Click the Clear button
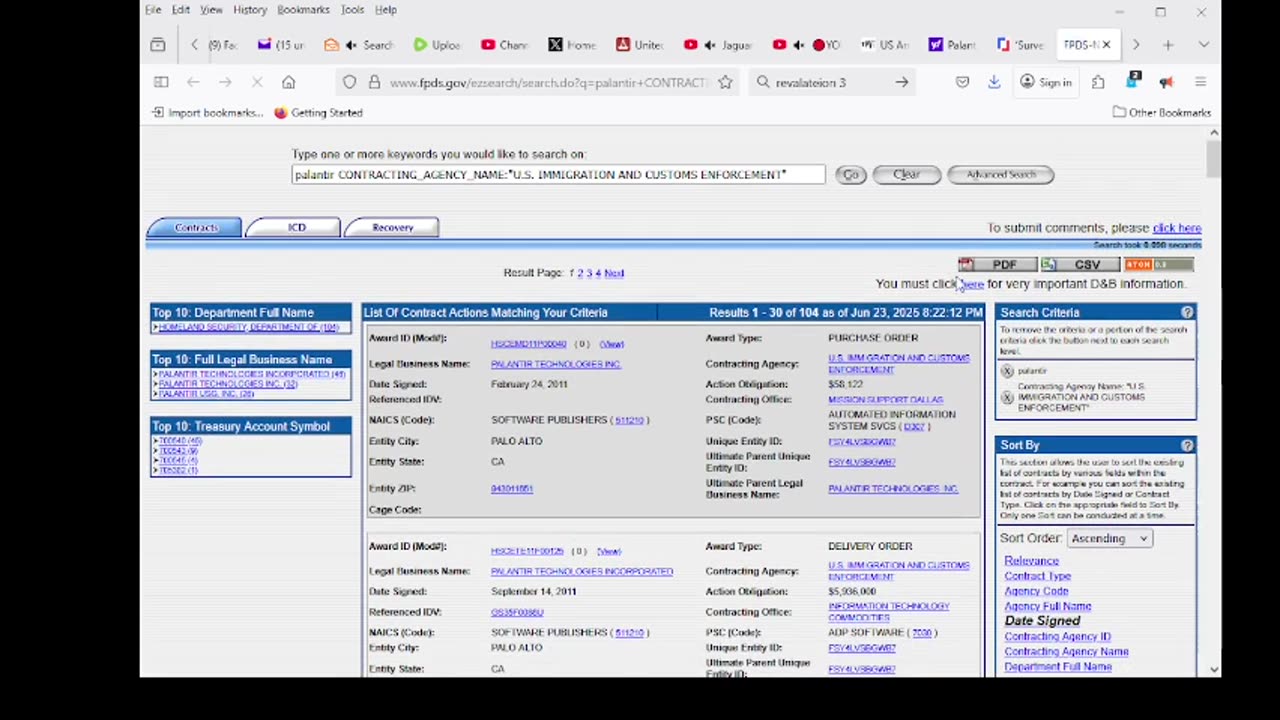Viewport: 1280px width, 720px height. [x=906, y=175]
